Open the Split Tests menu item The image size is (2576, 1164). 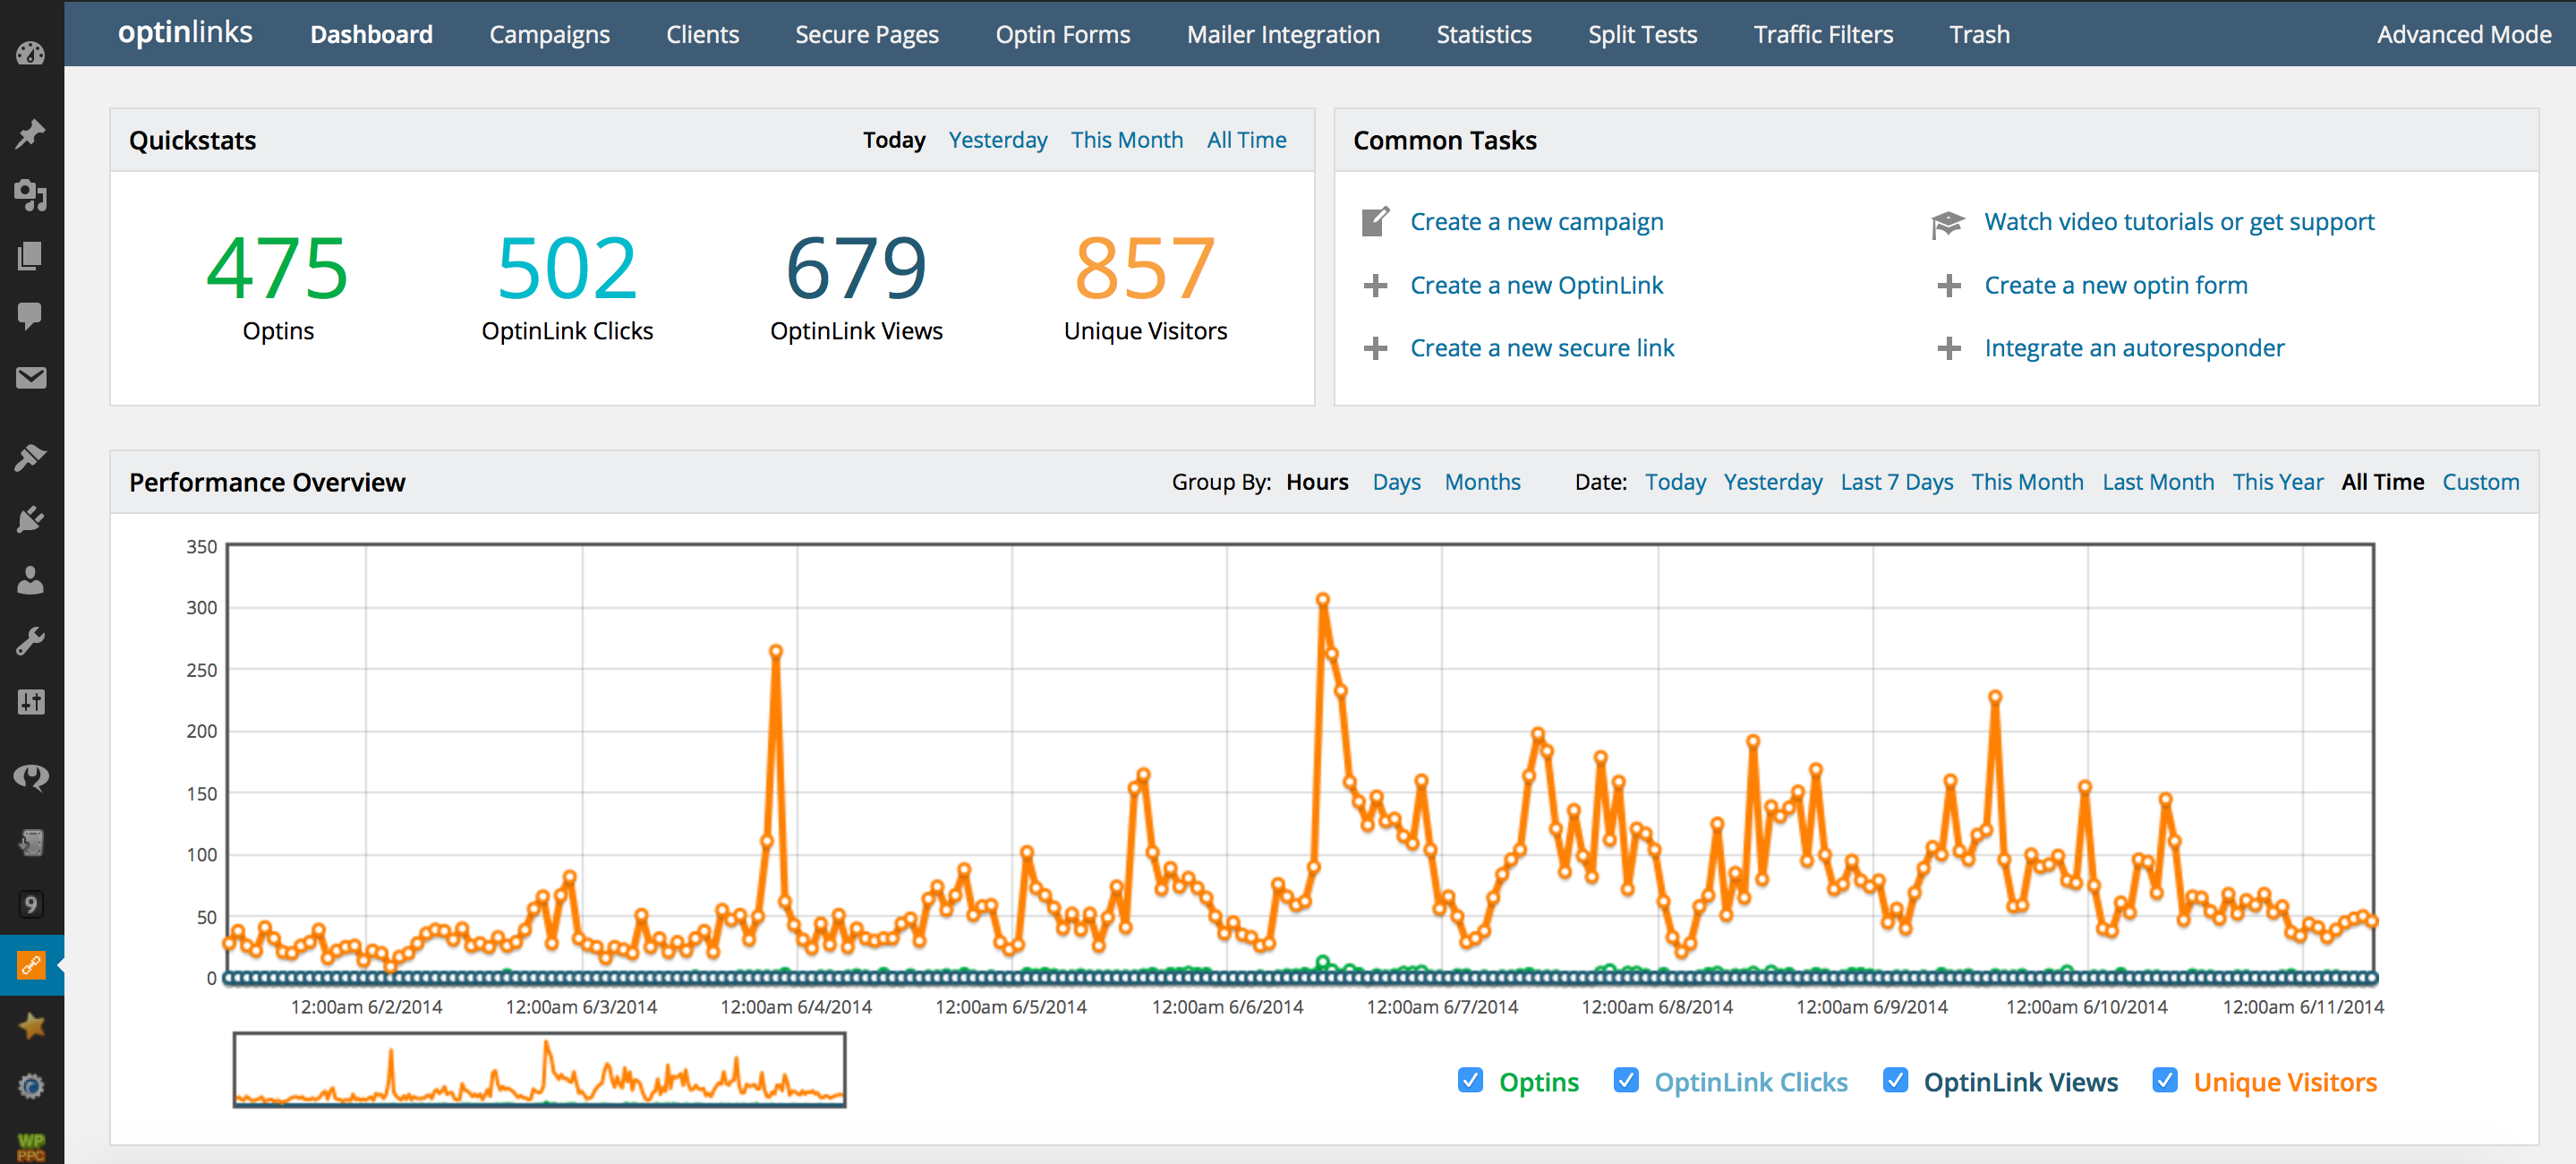click(x=1642, y=34)
